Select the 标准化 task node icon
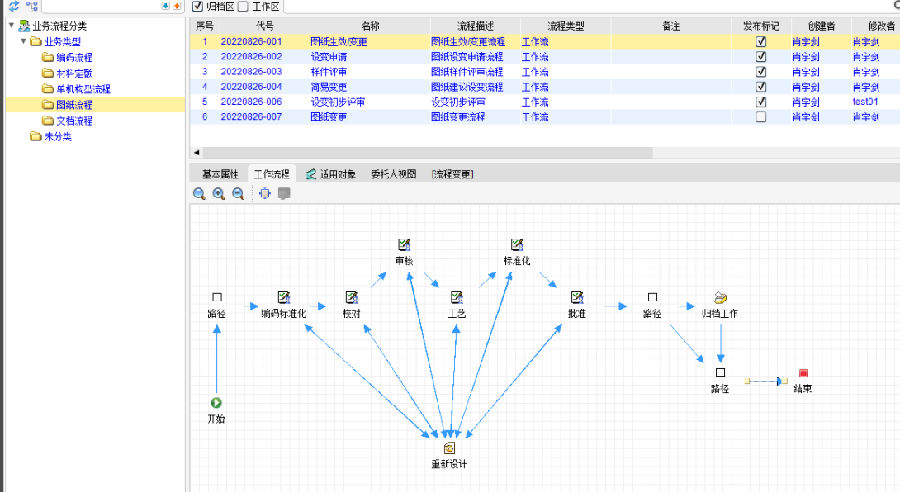This screenshot has height=492, width=900. pos(517,245)
